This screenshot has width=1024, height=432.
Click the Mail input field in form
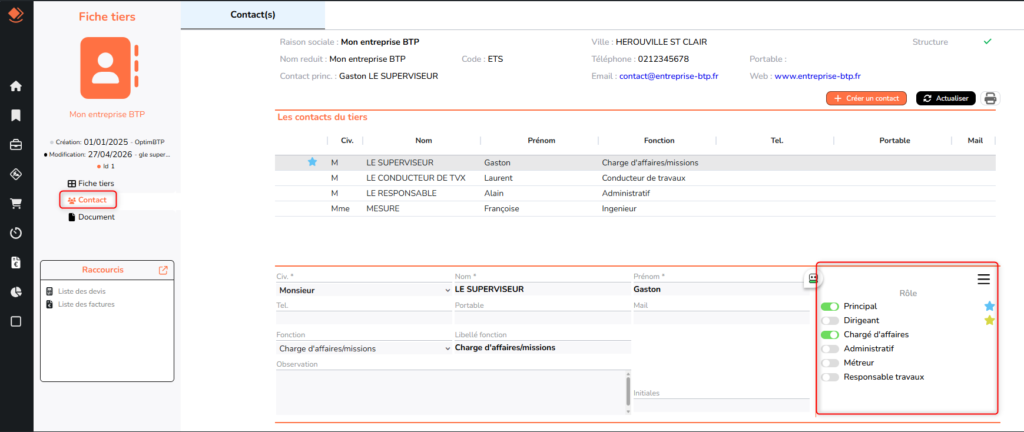click(x=721, y=318)
